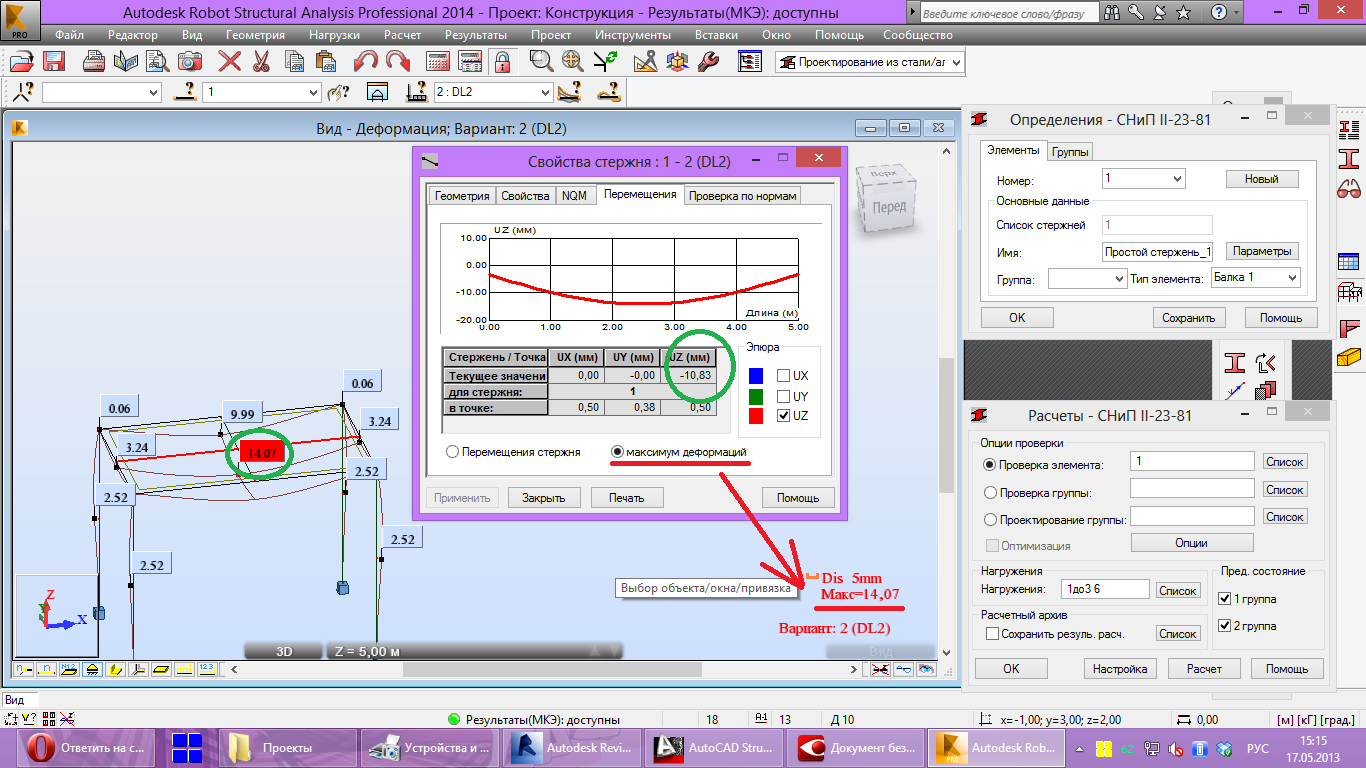The height and width of the screenshot is (768, 1366).
Task: Toggle results lock padlock icon
Action: 502,61
